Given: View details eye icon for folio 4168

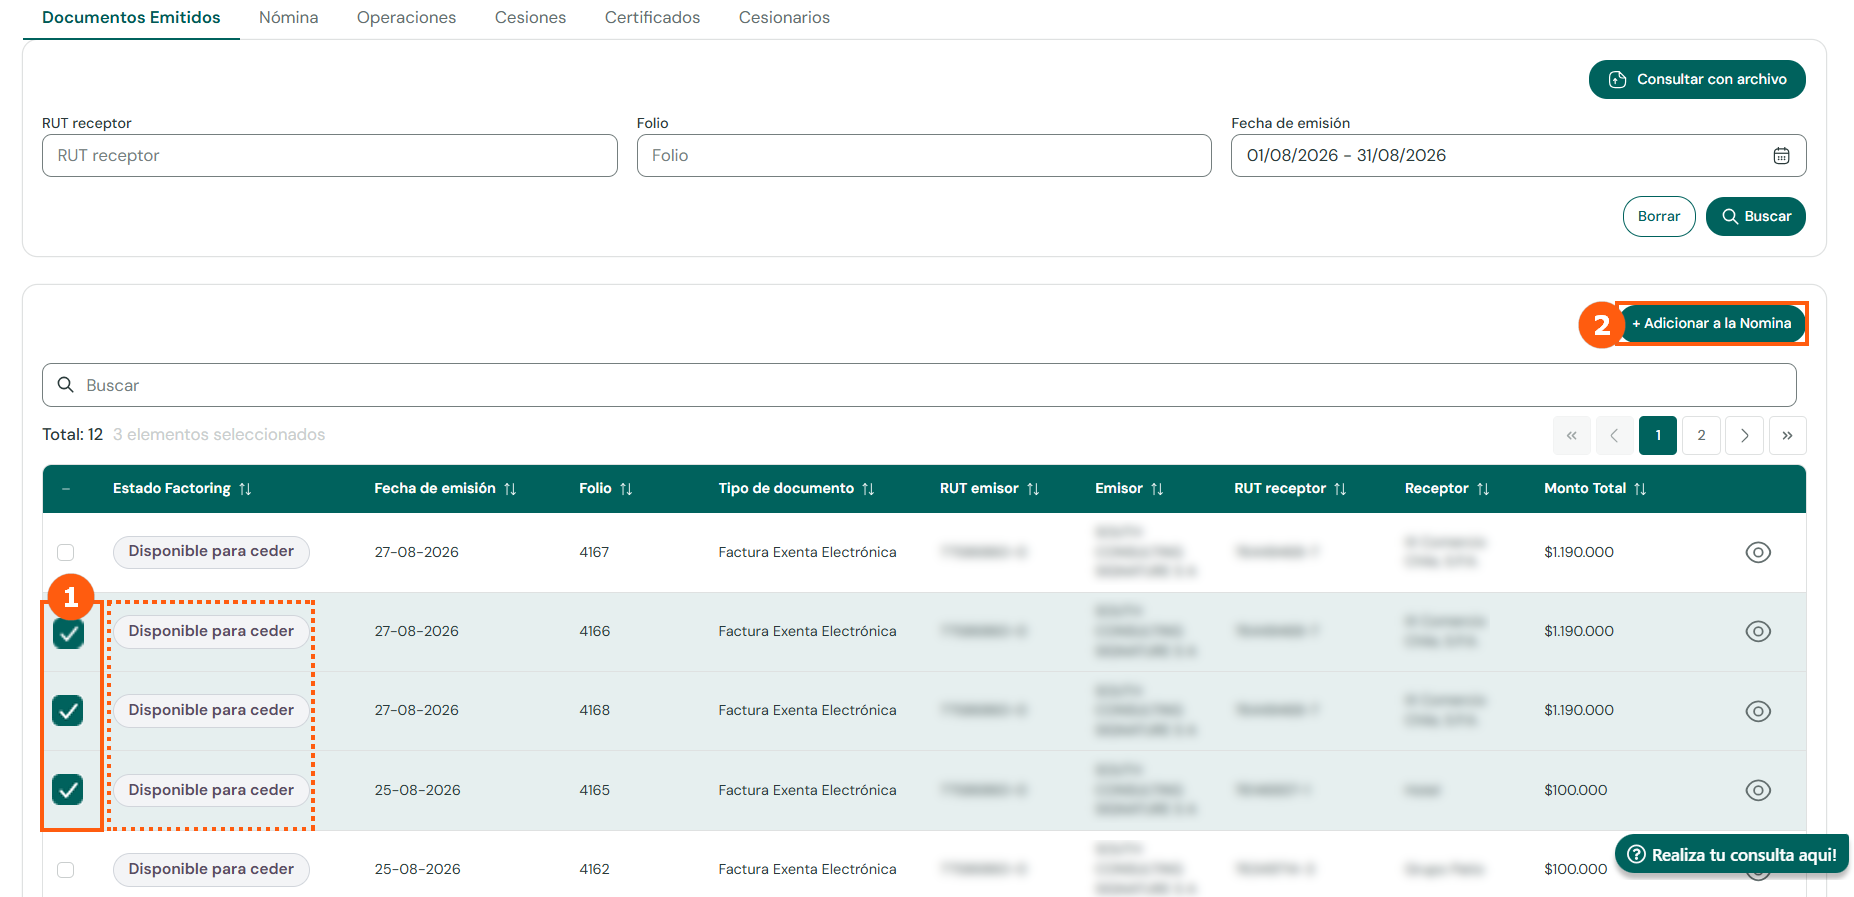Looking at the screenshot, I should (1758, 711).
